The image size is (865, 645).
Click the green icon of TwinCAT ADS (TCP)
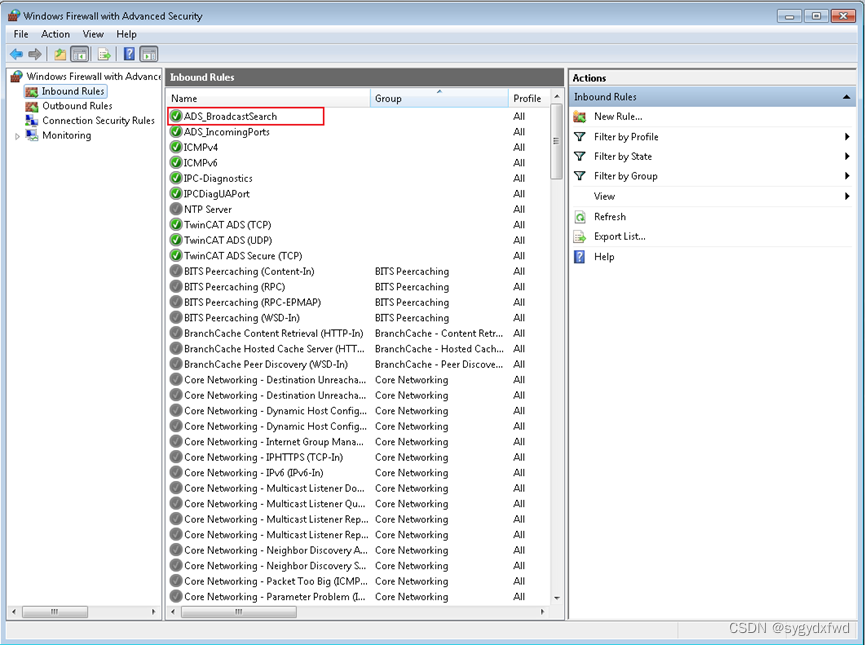[176, 225]
